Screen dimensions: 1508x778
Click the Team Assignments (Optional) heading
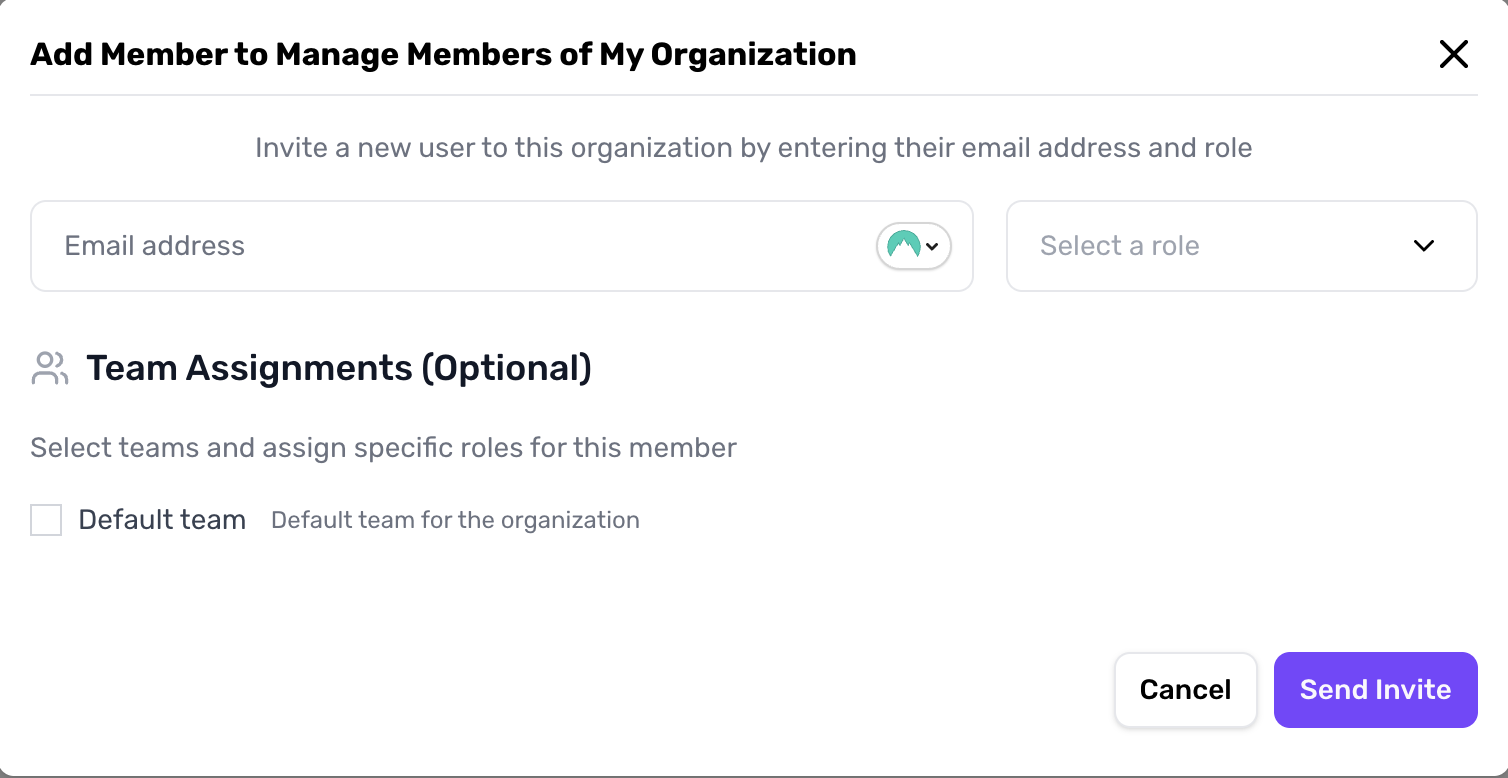coord(338,368)
